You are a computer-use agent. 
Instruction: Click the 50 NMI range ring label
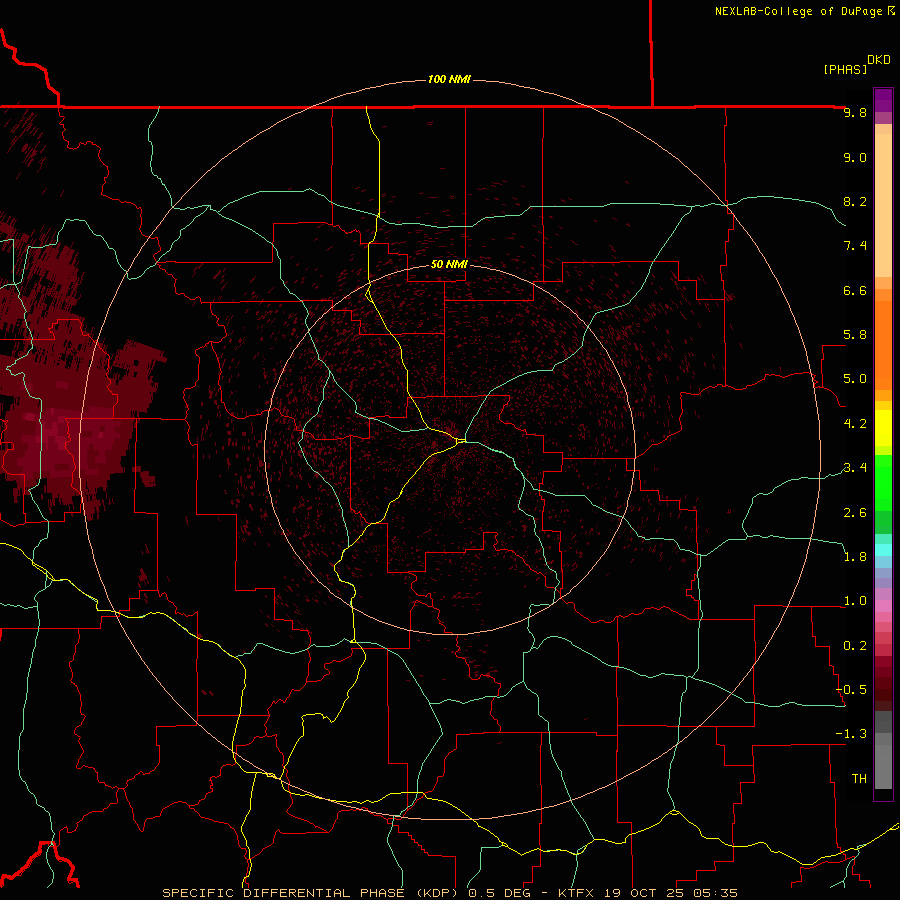point(449,264)
